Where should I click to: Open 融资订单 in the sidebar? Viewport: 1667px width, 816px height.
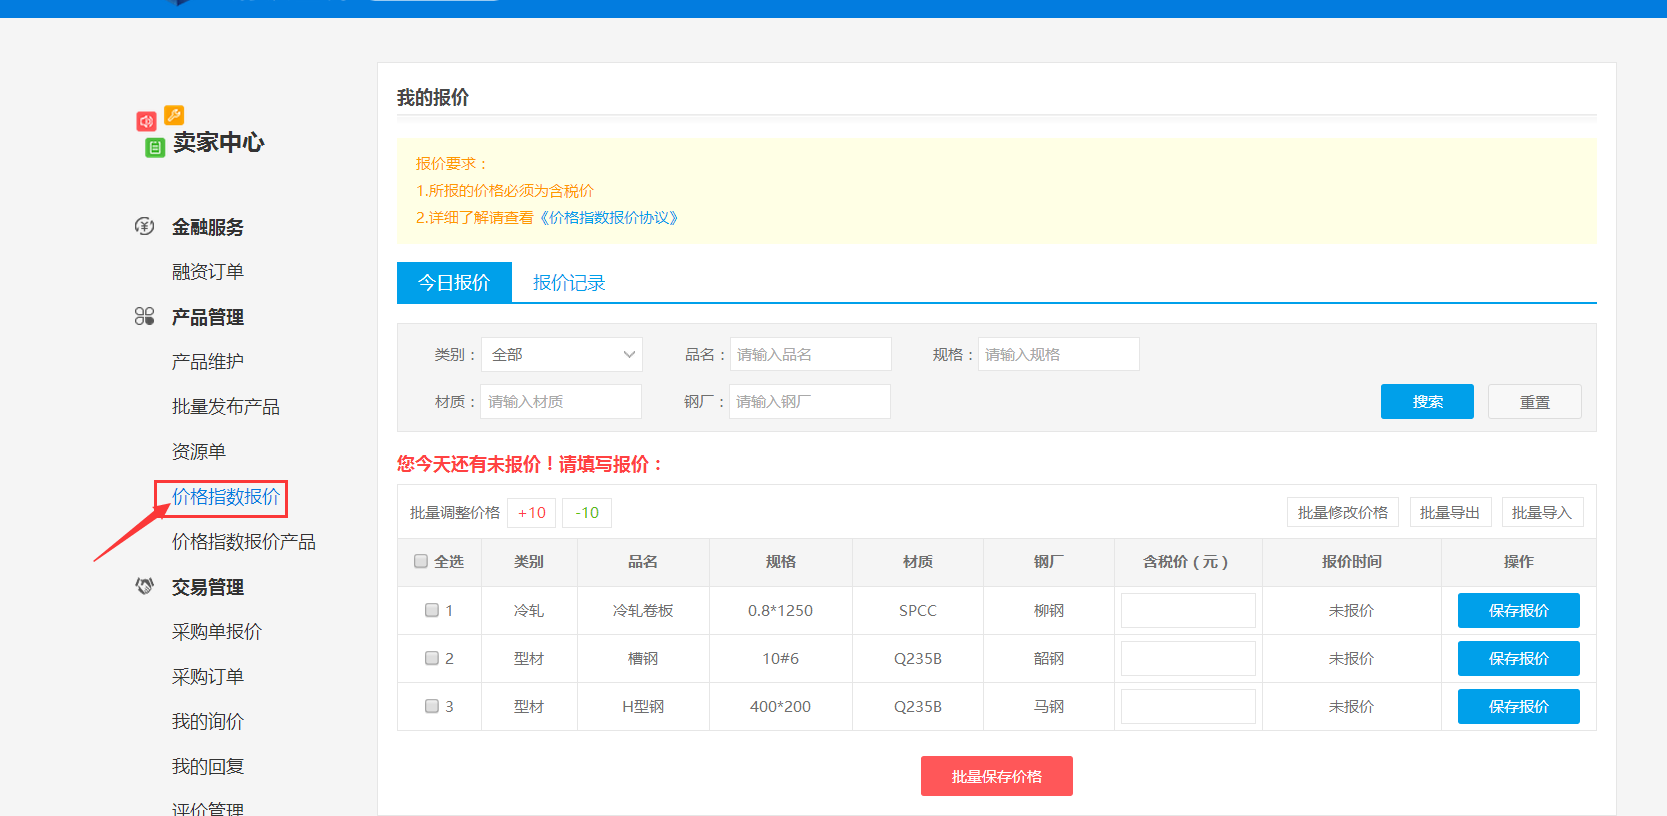208,271
